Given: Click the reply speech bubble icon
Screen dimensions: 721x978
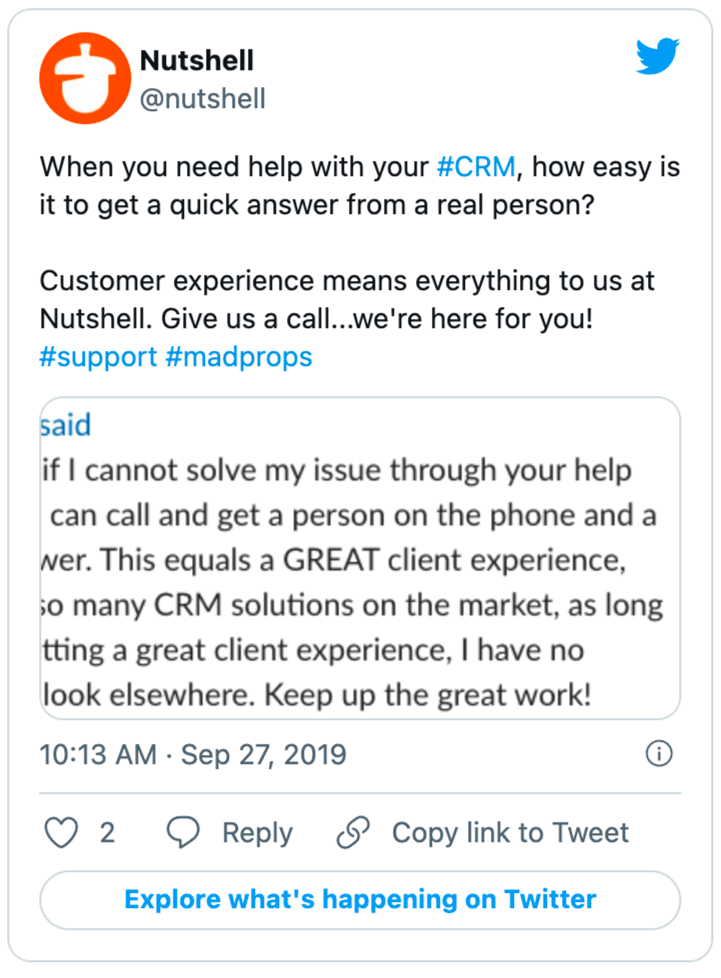Looking at the screenshot, I should pos(183,832).
